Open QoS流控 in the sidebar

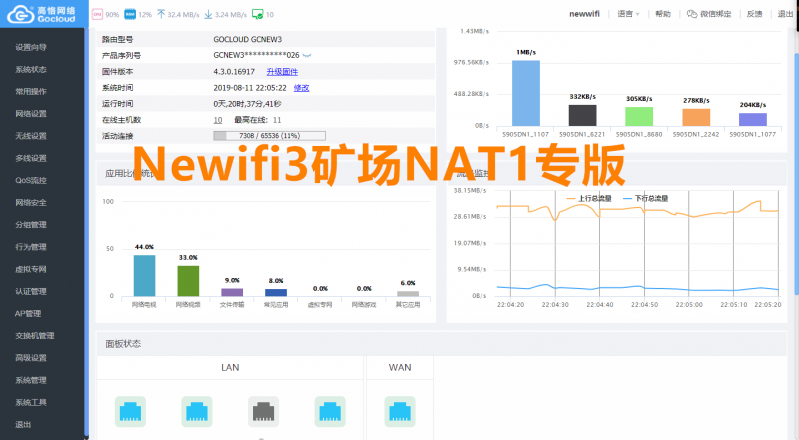31,180
